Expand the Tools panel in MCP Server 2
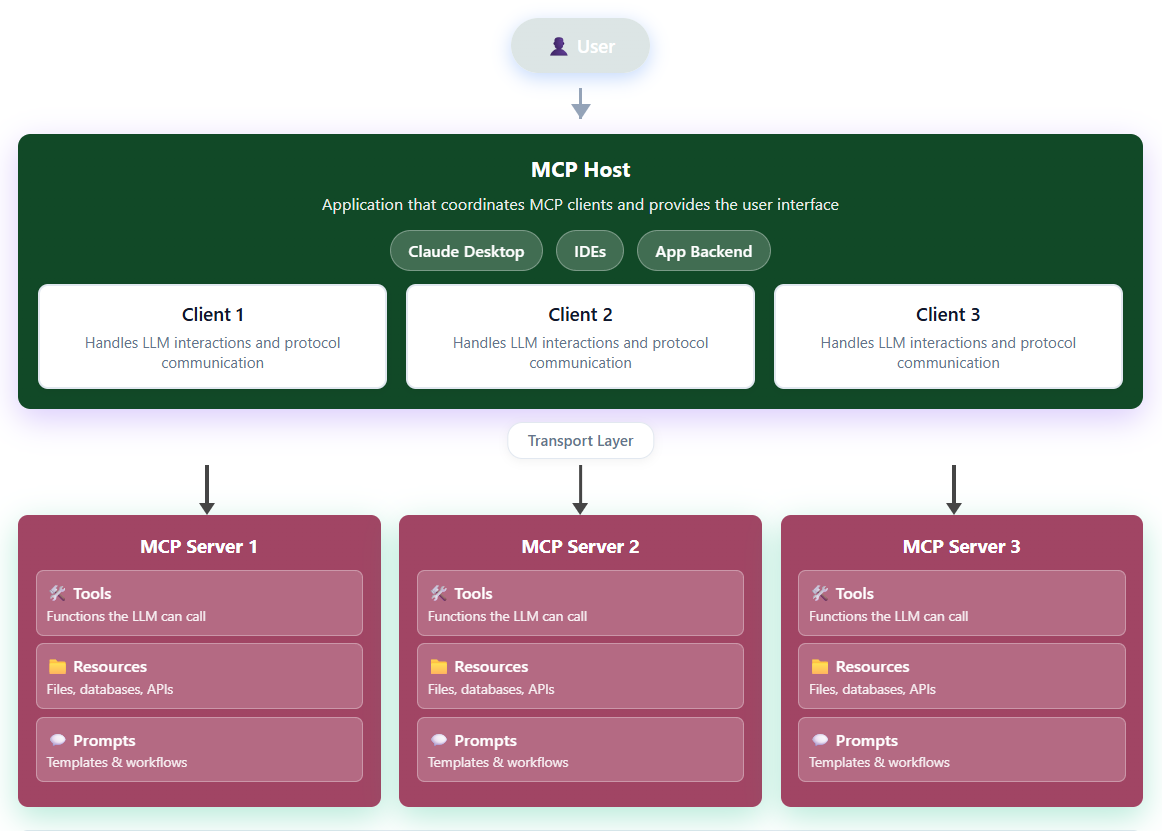1162x831 pixels. [580, 602]
